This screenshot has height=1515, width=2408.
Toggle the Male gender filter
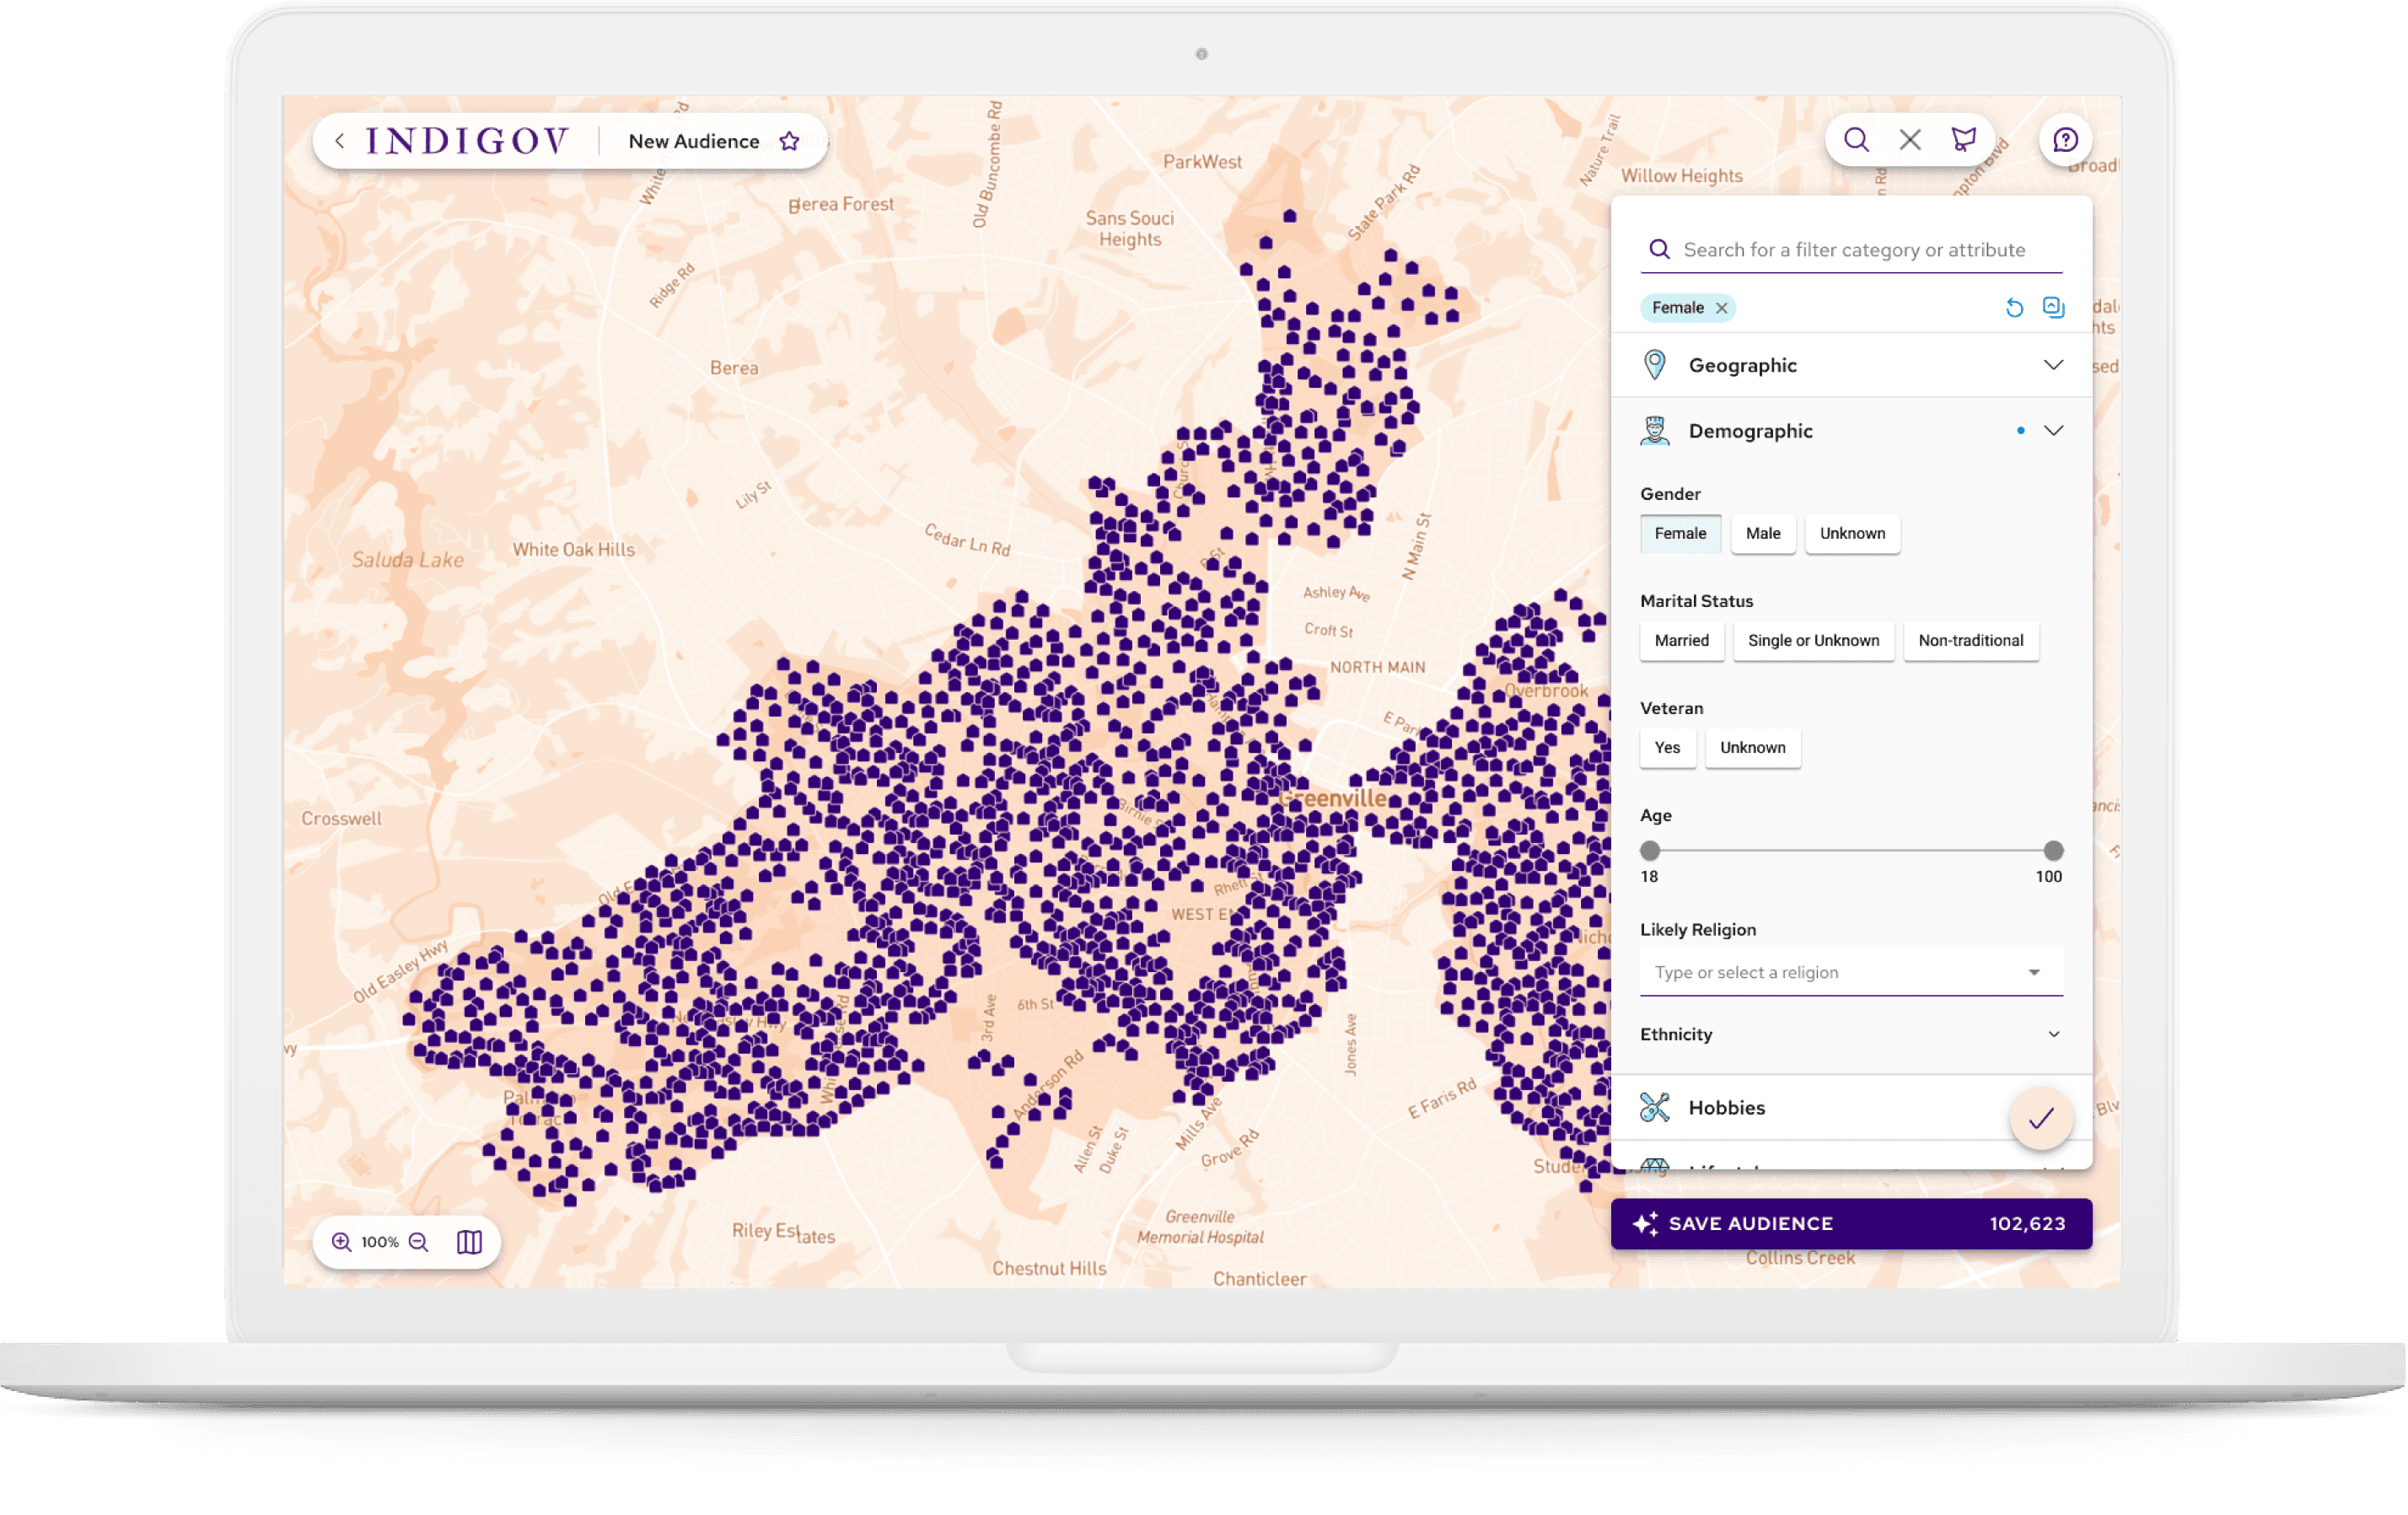tap(1763, 533)
